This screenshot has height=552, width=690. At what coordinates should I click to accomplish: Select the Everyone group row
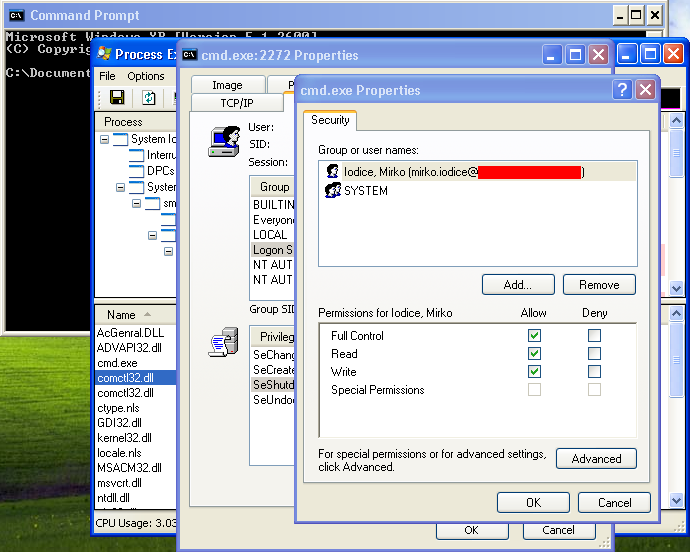(272, 220)
